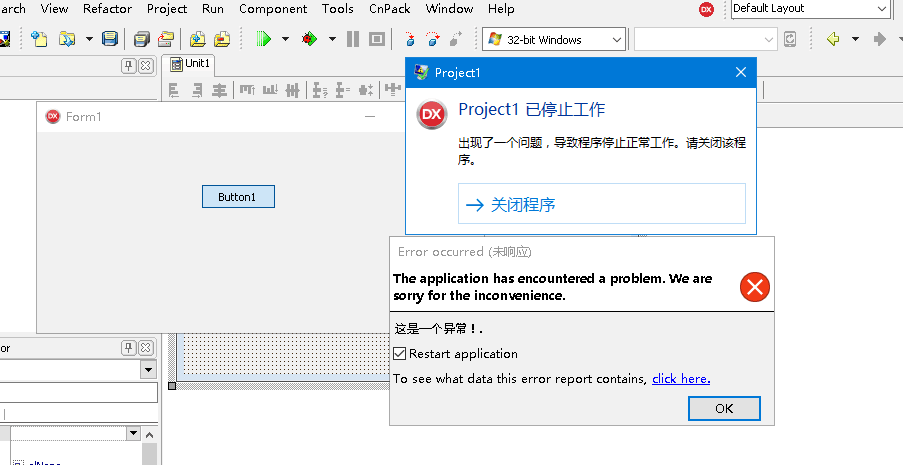903x465 pixels.
Task: Pin the upper left docked panel
Action: [x=129, y=66]
